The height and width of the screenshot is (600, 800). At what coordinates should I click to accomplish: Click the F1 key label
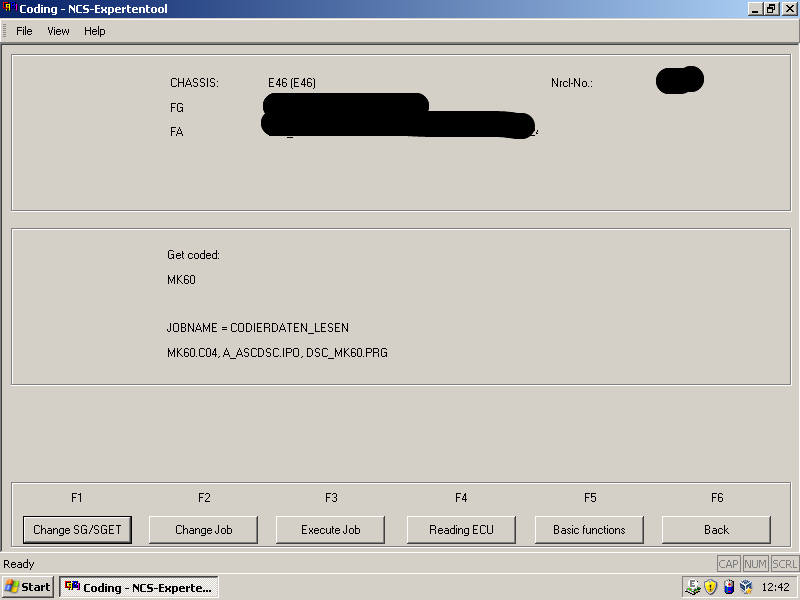[77, 497]
